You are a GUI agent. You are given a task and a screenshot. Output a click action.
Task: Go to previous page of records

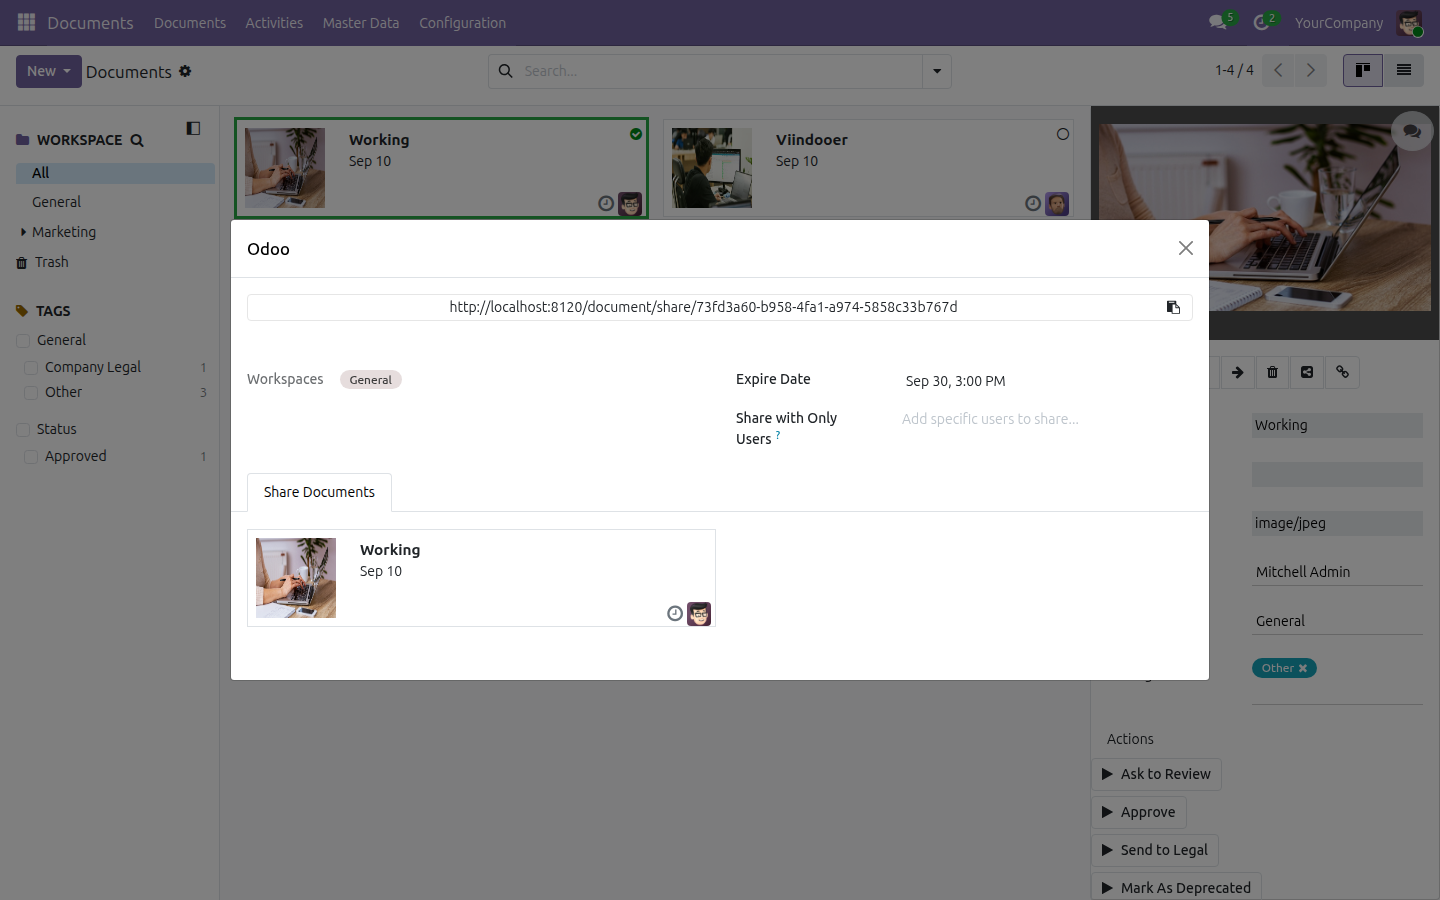1278,70
